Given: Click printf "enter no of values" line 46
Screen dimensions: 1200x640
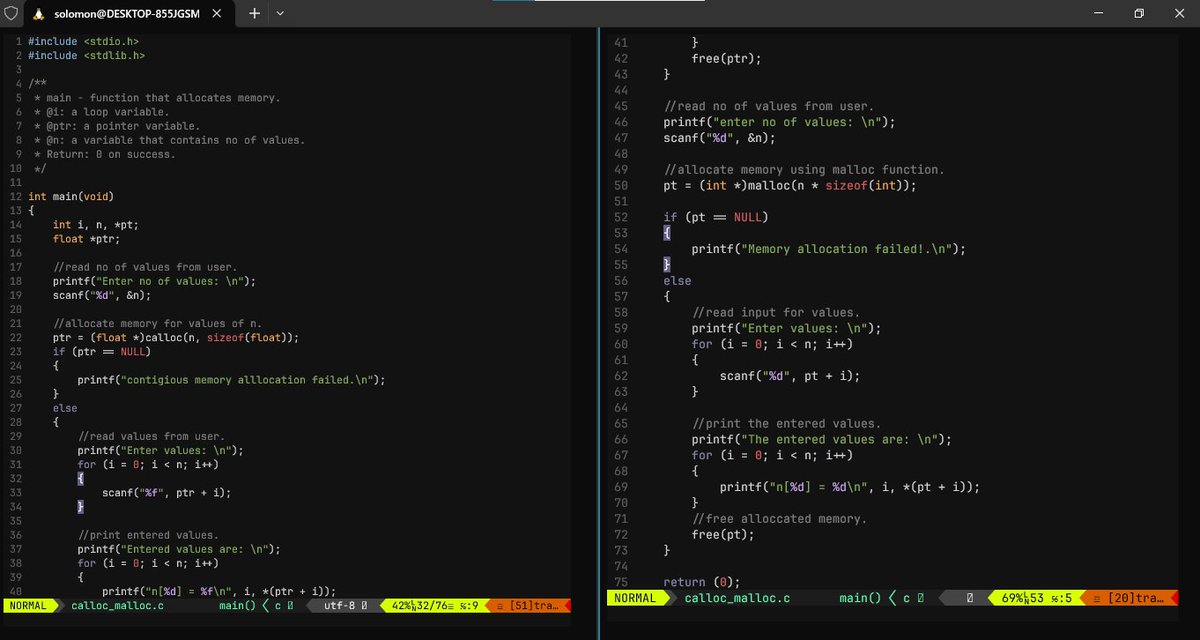Looking at the screenshot, I should tap(780, 122).
